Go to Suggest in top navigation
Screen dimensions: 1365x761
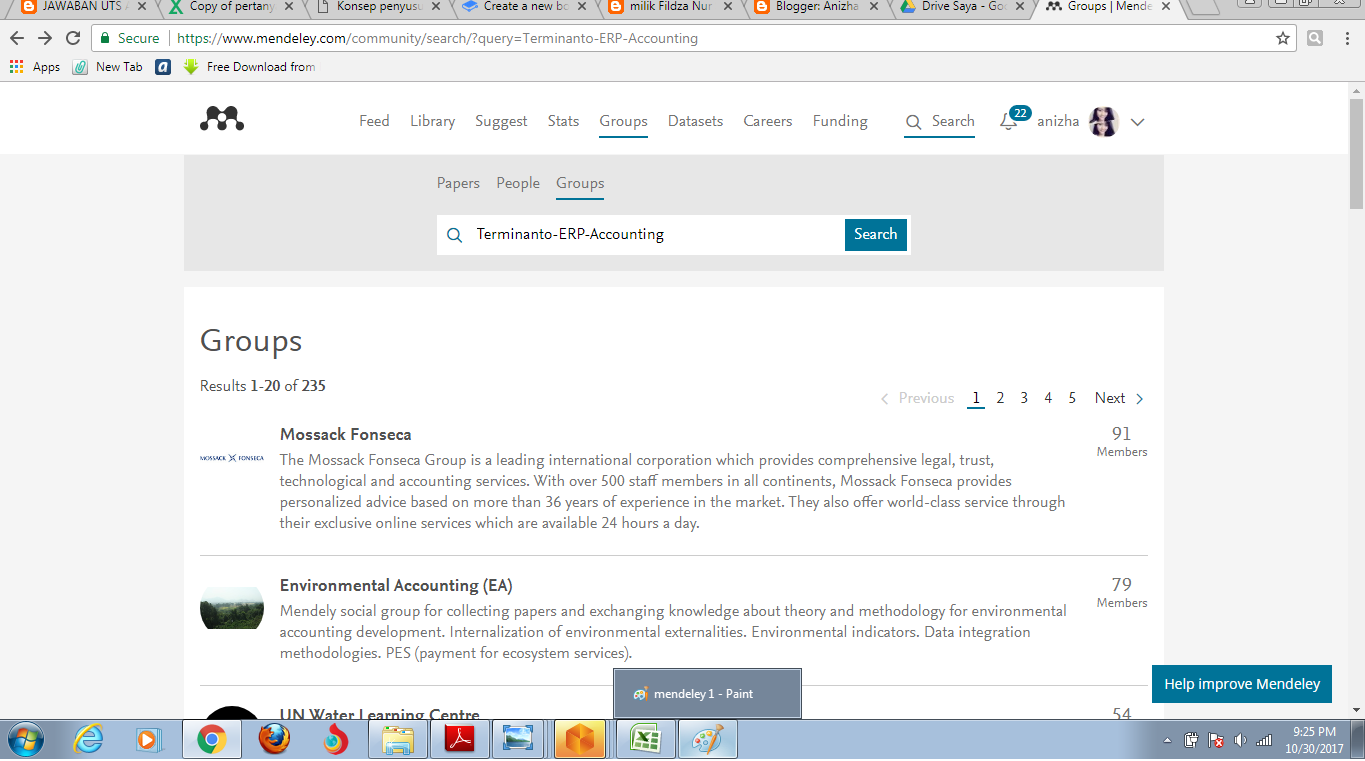coord(501,121)
